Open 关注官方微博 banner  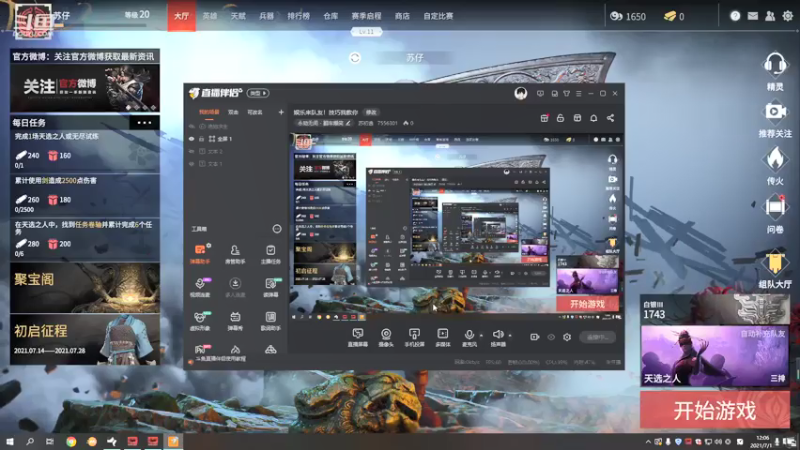85,88
